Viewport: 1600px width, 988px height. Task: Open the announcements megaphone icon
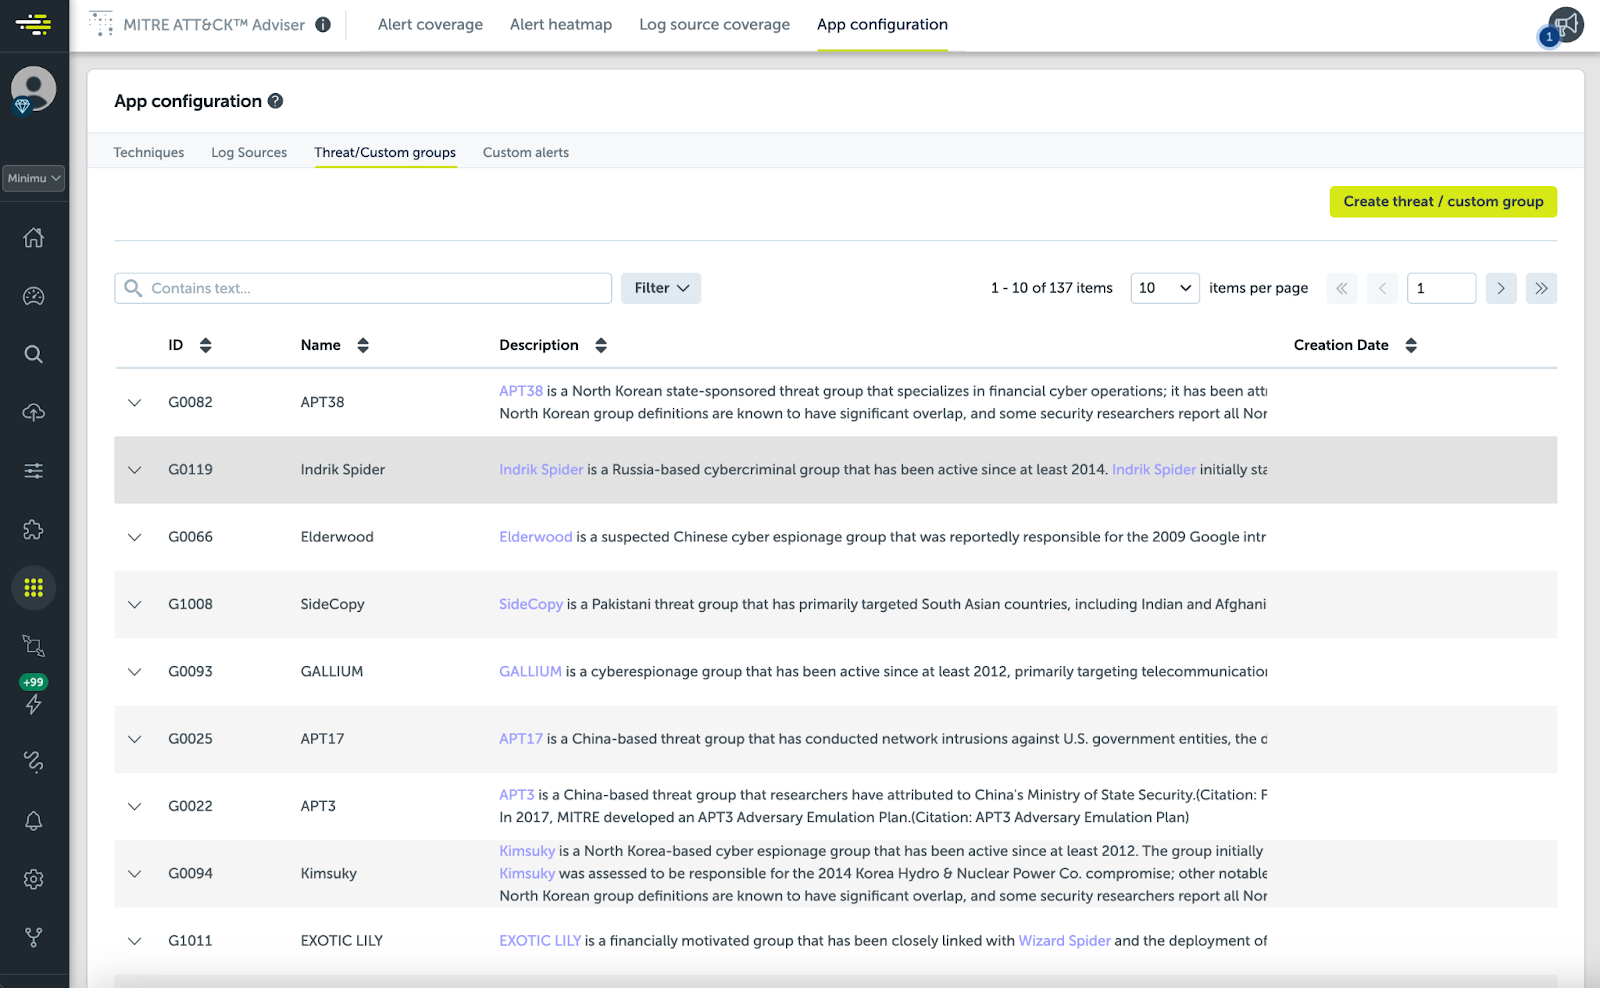coord(1566,24)
